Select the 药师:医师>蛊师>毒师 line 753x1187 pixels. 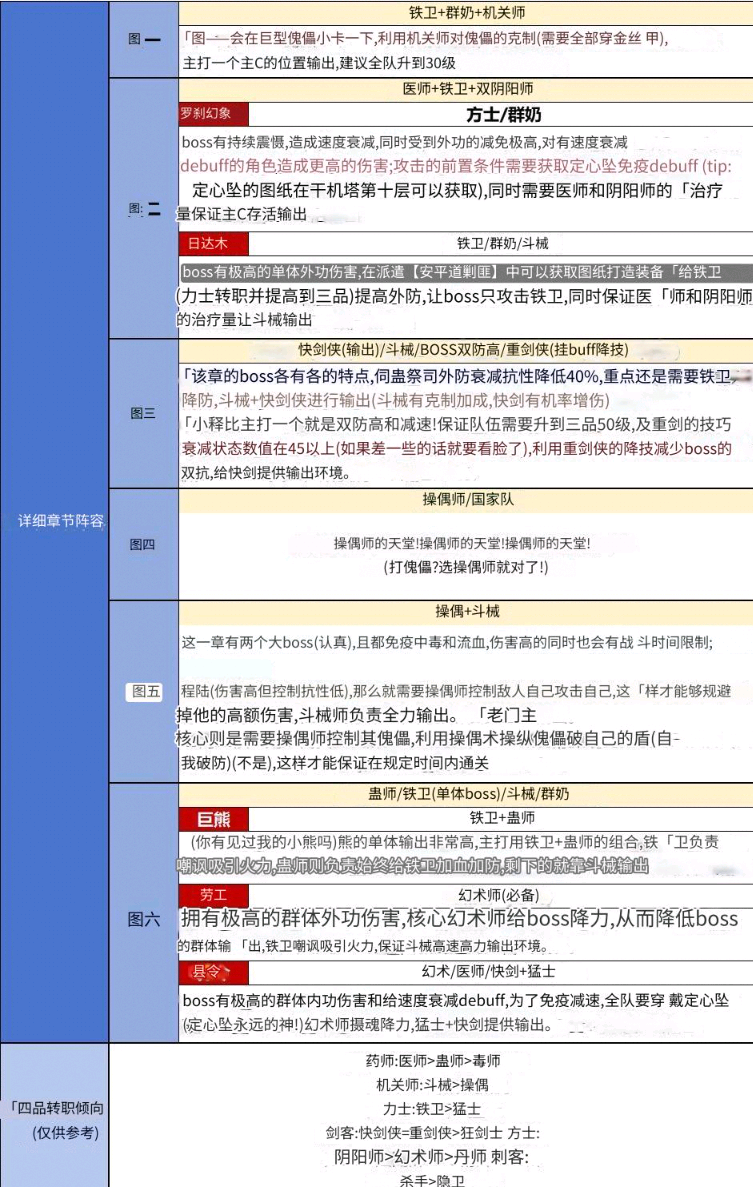[432, 1060]
